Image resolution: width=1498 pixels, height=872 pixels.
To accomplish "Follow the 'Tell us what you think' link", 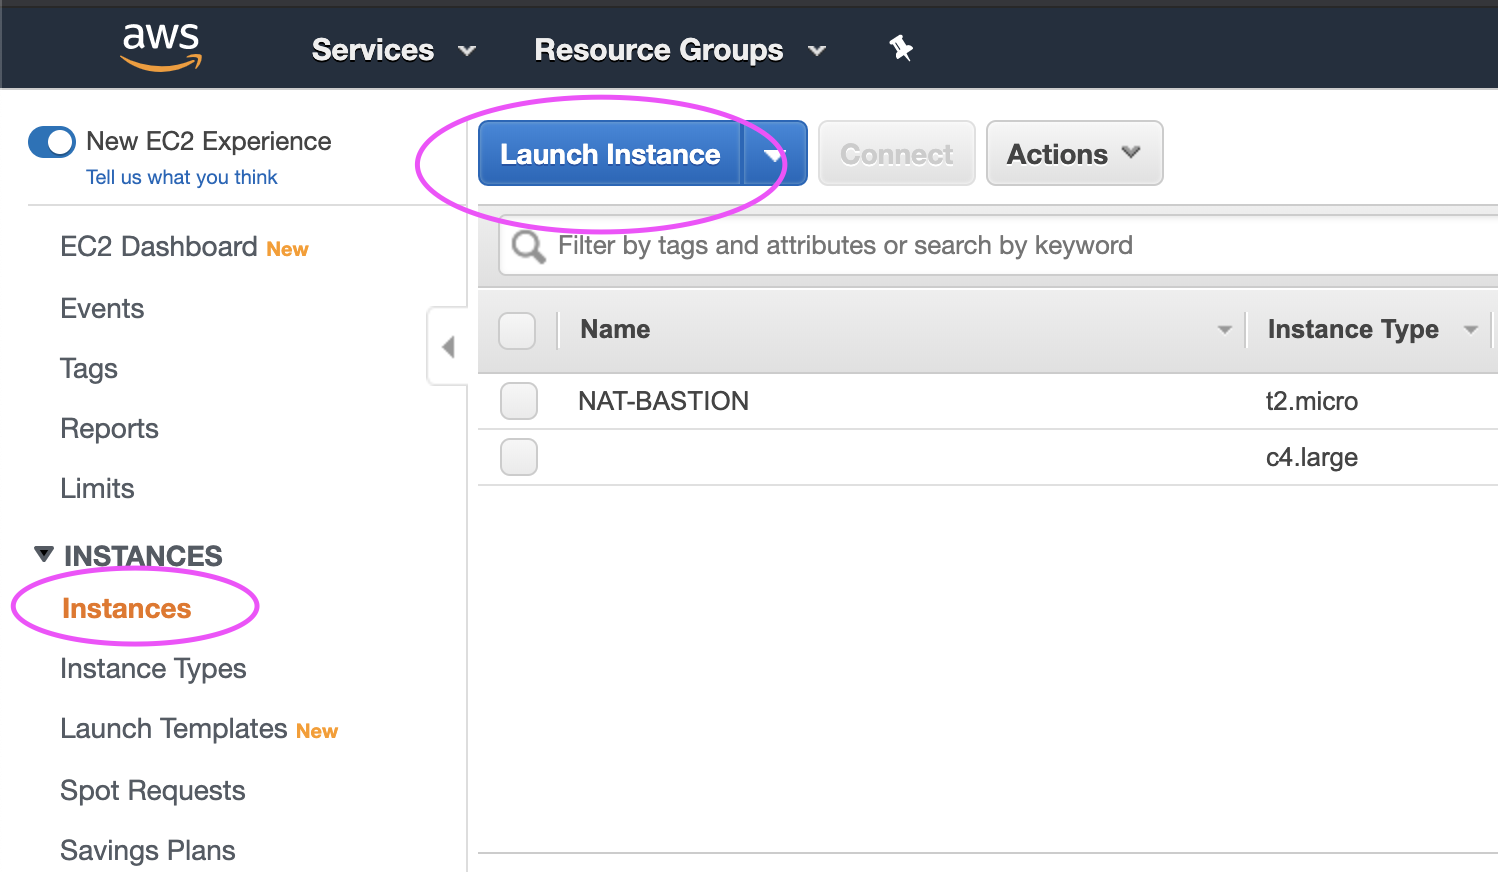I will 182,177.
